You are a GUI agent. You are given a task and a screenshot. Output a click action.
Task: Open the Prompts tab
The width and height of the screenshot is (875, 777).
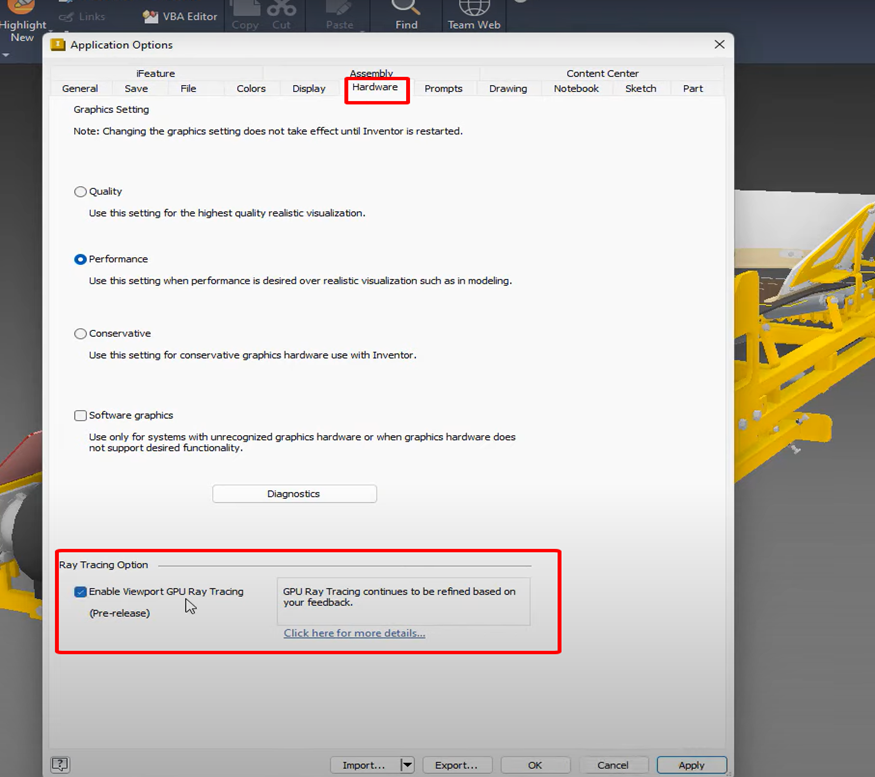(x=443, y=88)
